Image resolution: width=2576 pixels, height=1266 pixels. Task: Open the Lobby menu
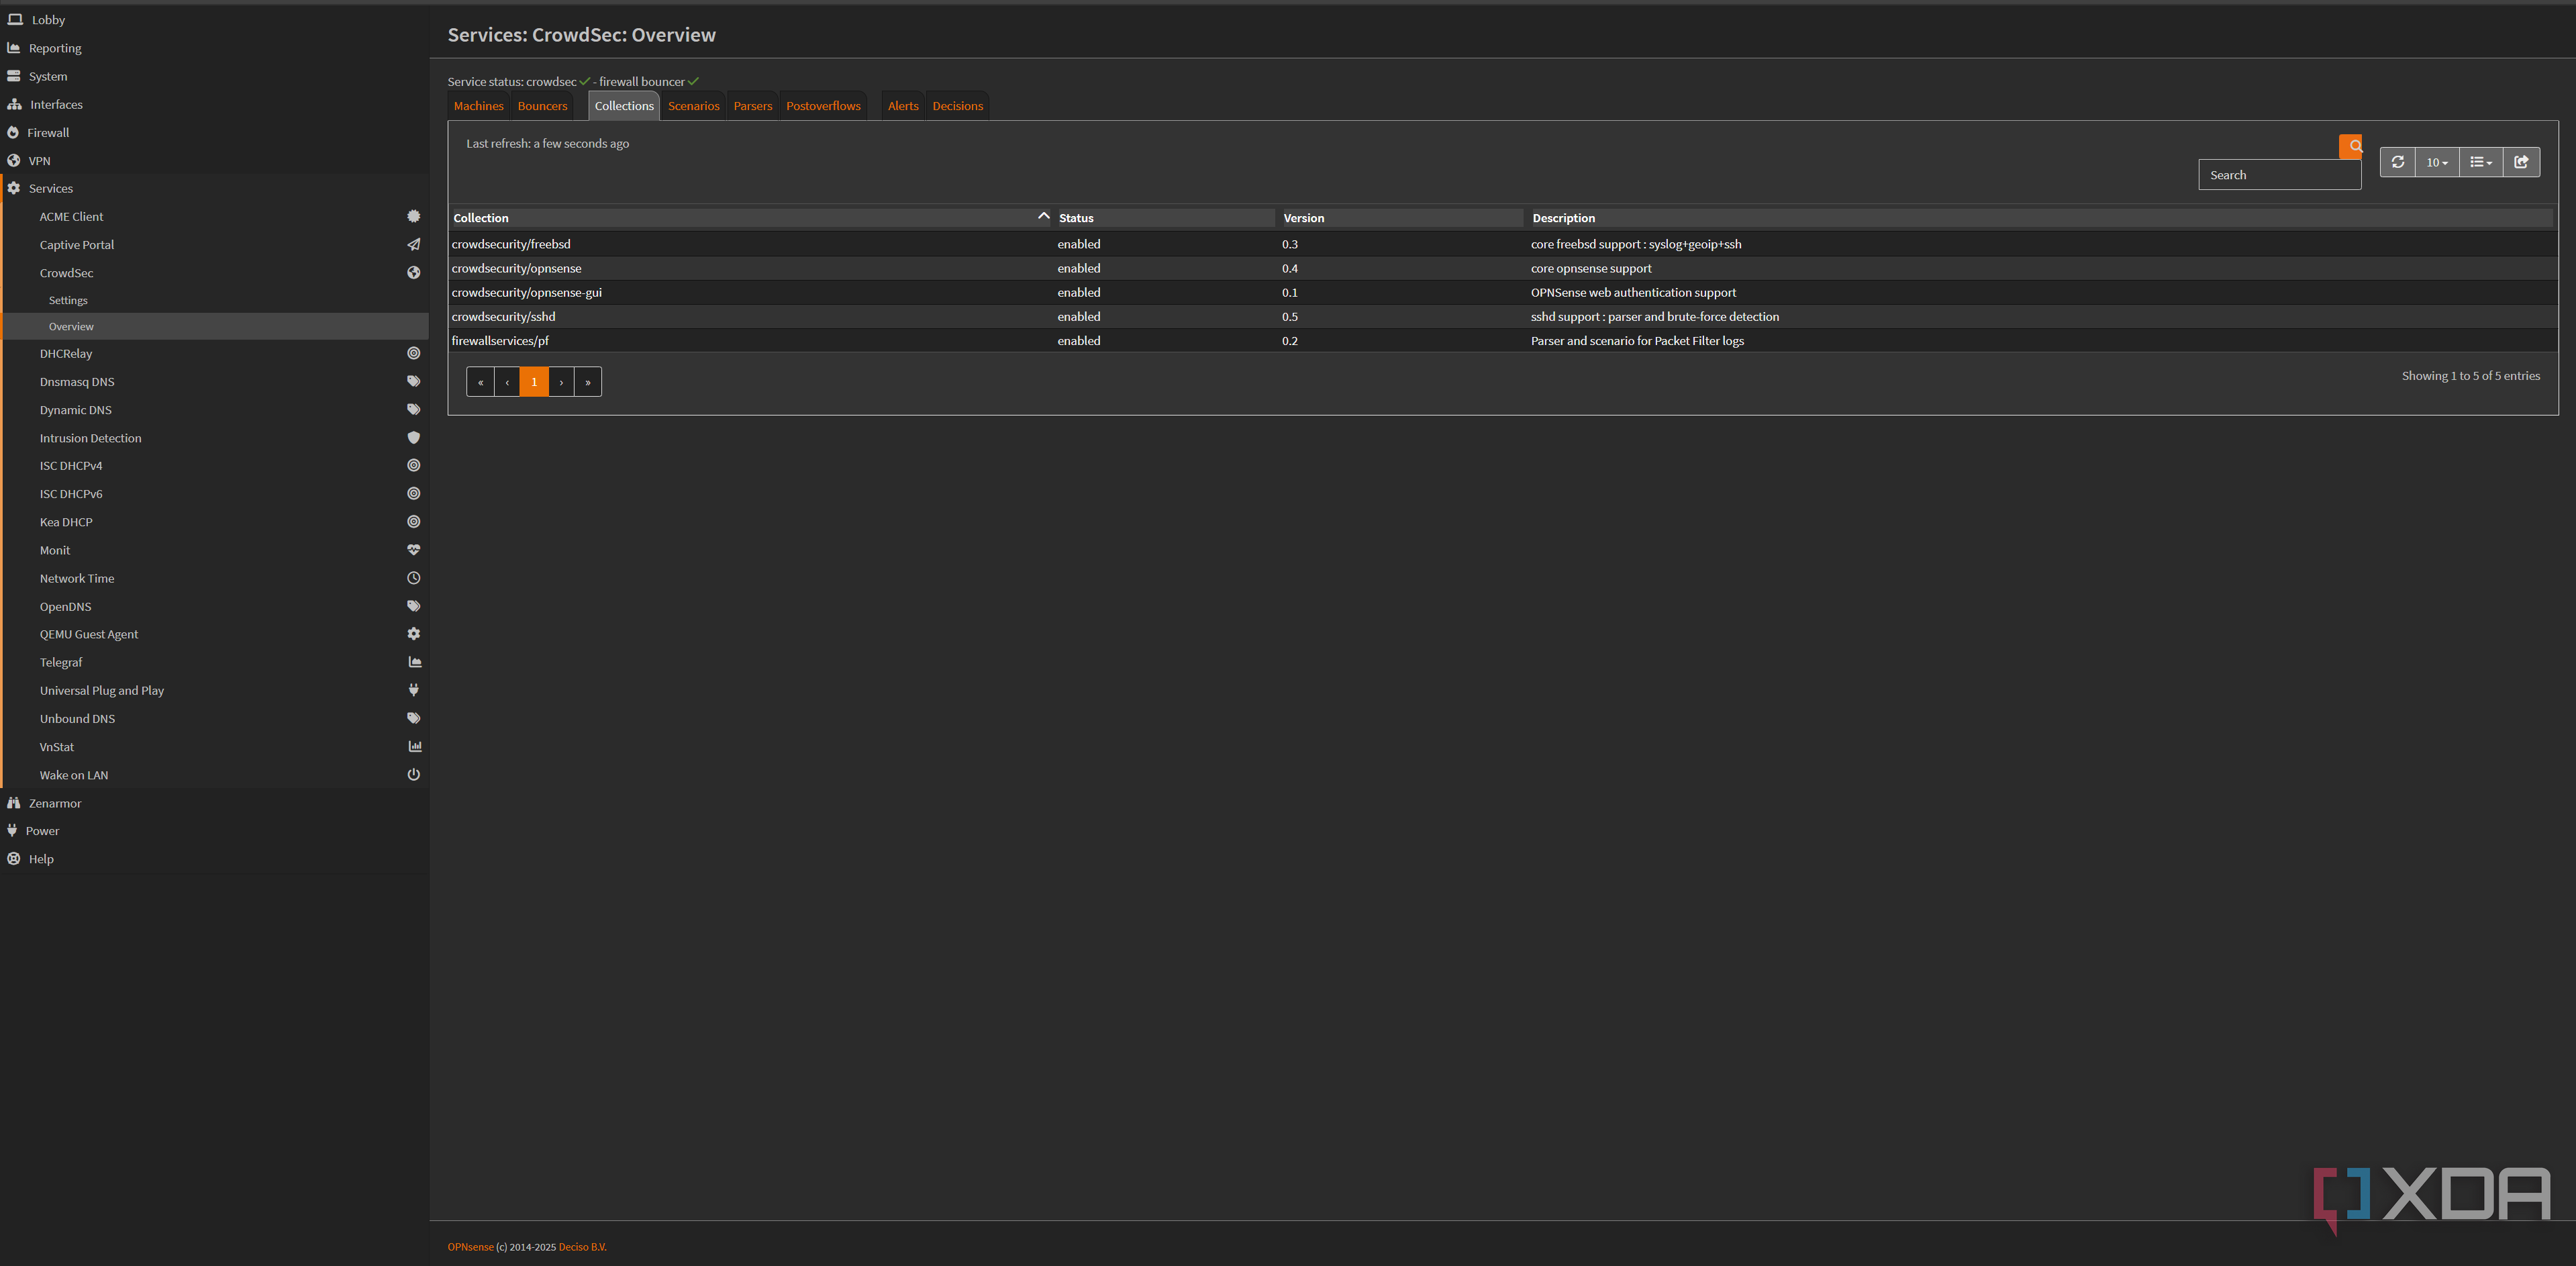(x=214, y=20)
